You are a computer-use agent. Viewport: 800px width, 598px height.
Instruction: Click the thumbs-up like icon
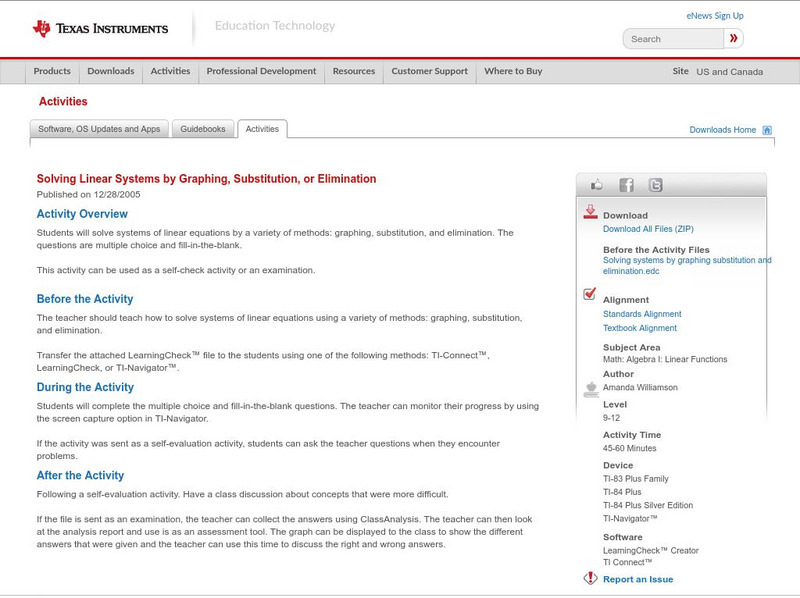pos(596,185)
